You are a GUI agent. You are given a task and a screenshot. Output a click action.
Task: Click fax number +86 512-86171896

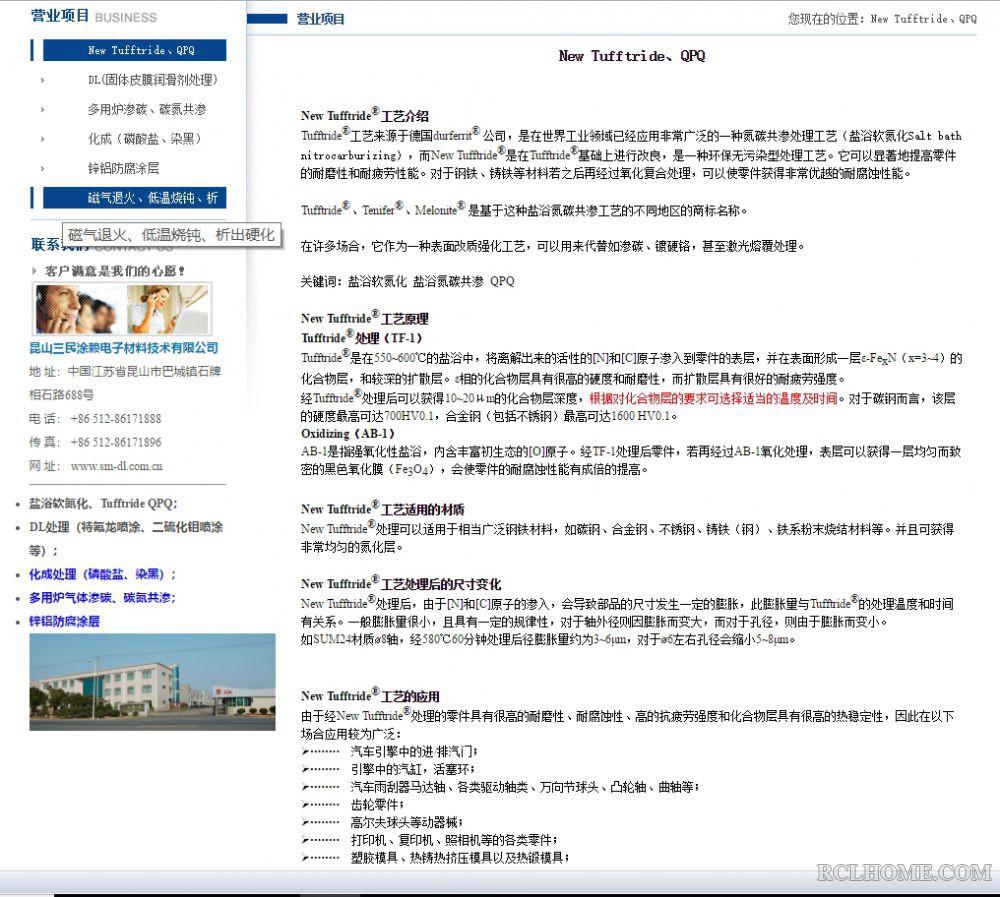[115, 443]
